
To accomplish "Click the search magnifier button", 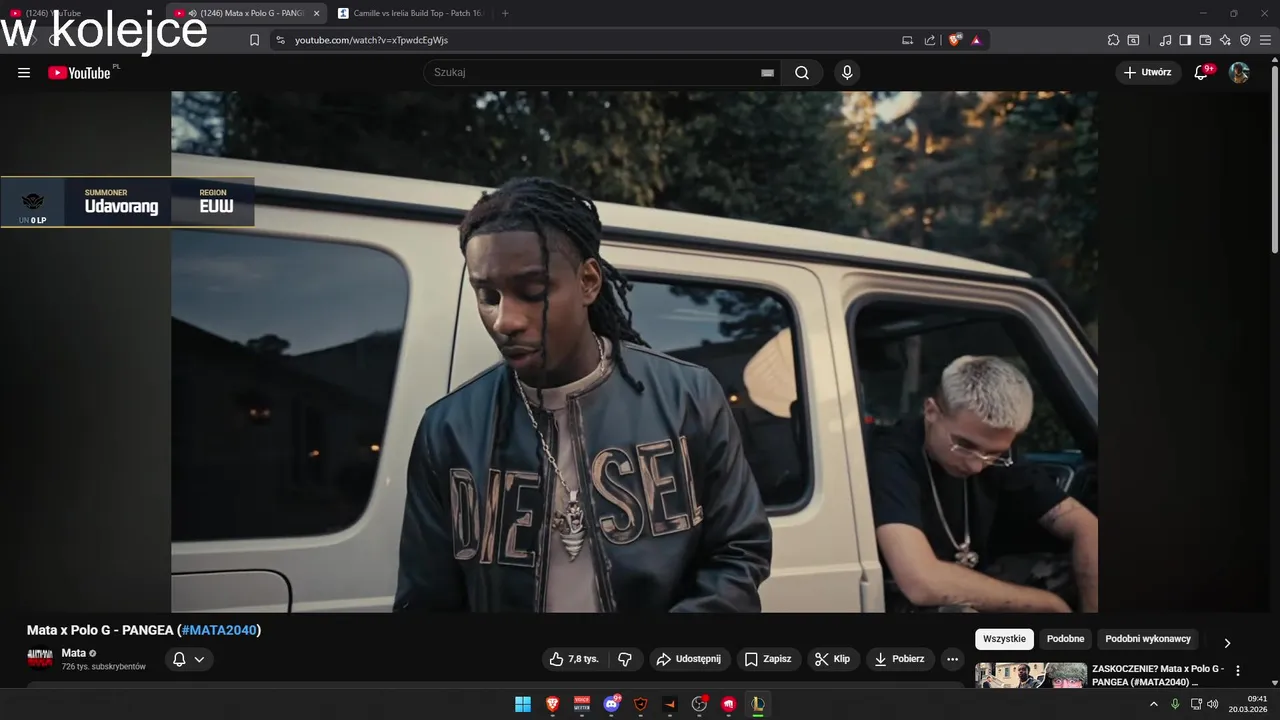I will (802, 73).
